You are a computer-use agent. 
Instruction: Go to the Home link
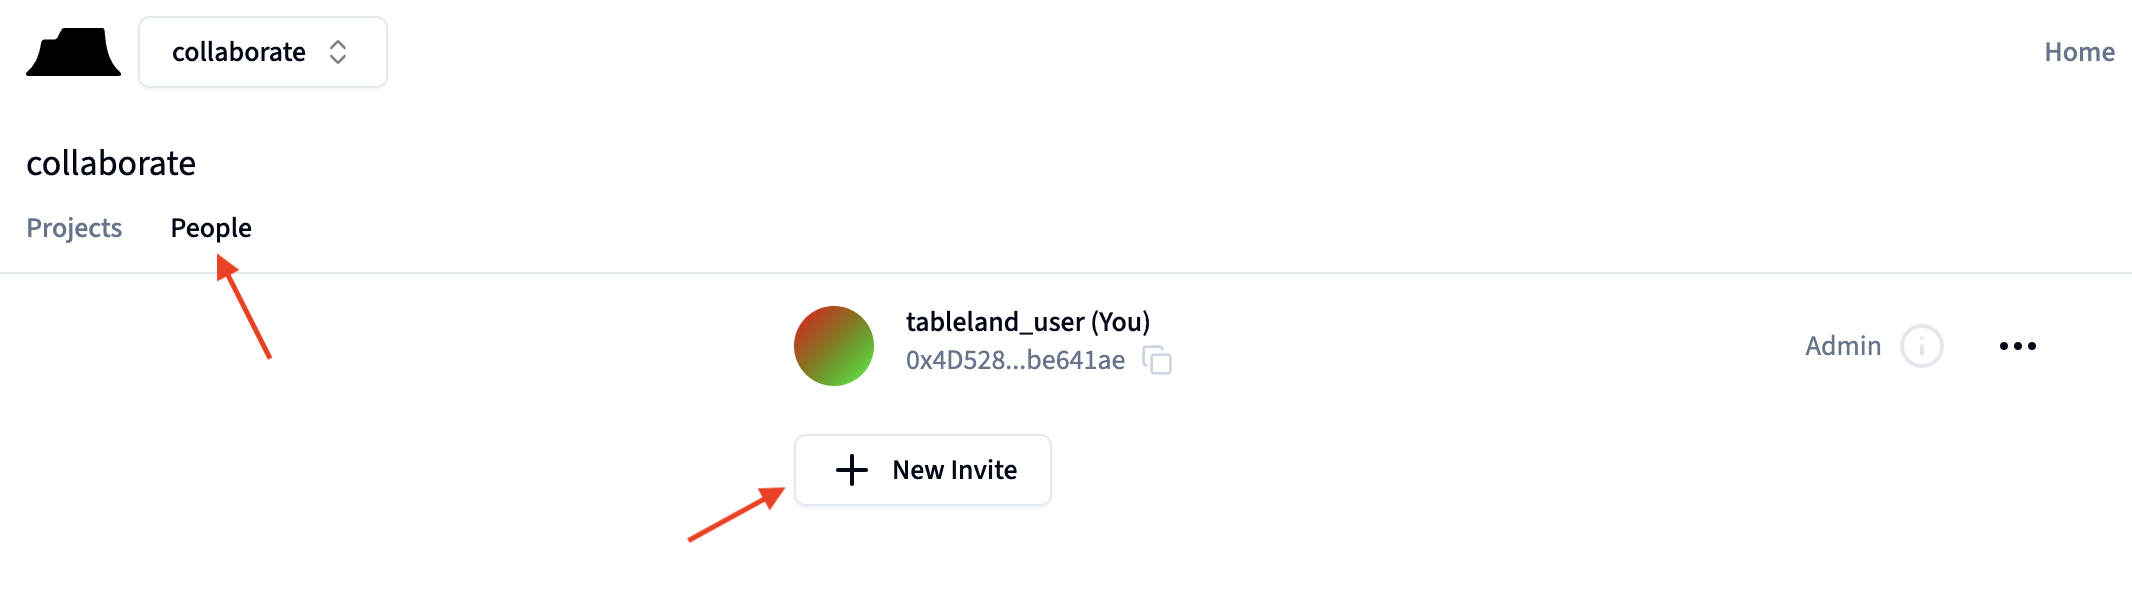click(x=2078, y=52)
